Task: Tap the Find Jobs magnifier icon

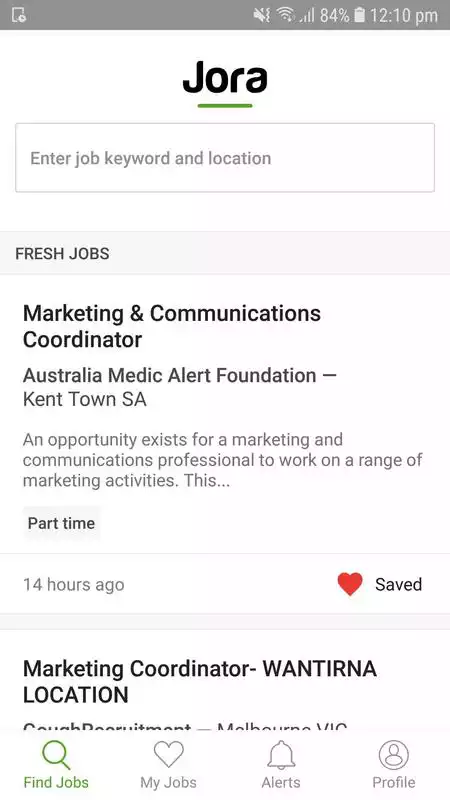Action: (56, 755)
